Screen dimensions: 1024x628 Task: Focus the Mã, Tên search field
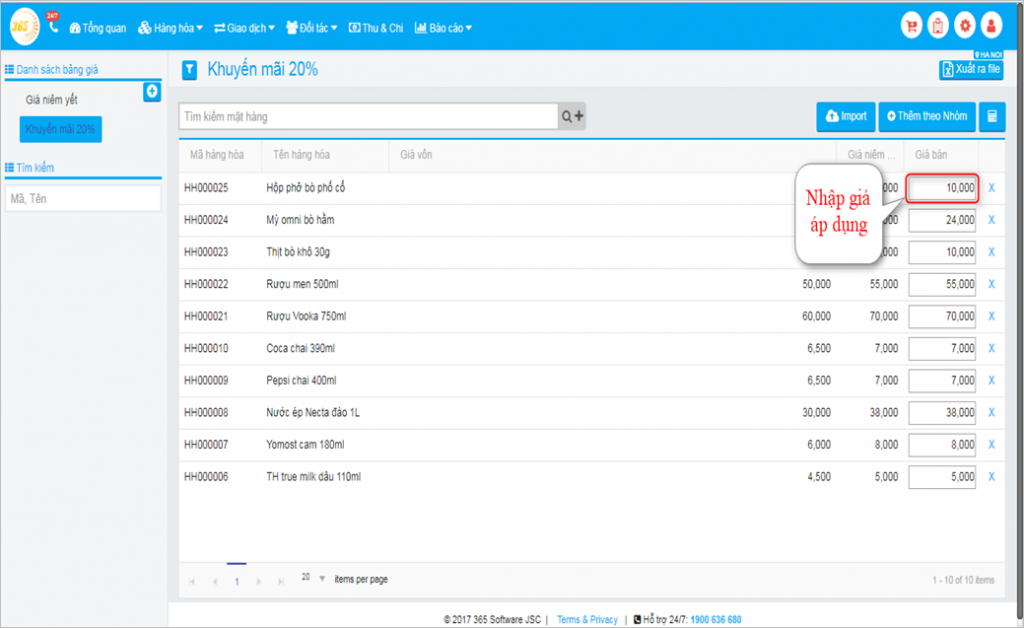point(83,198)
